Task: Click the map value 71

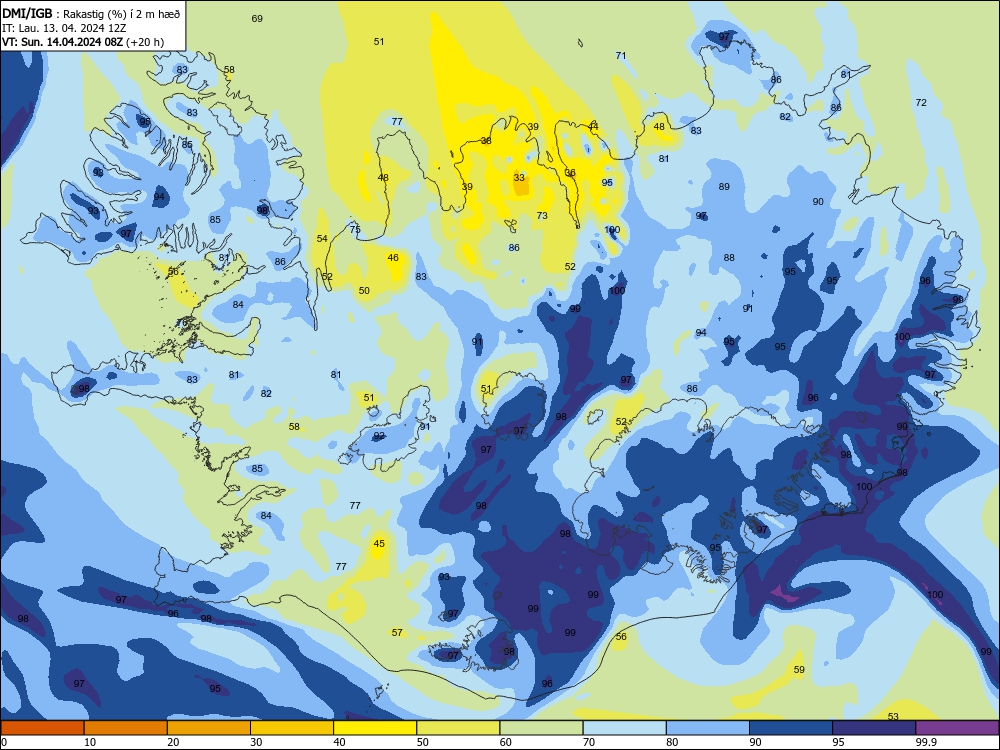Action: point(621,55)
